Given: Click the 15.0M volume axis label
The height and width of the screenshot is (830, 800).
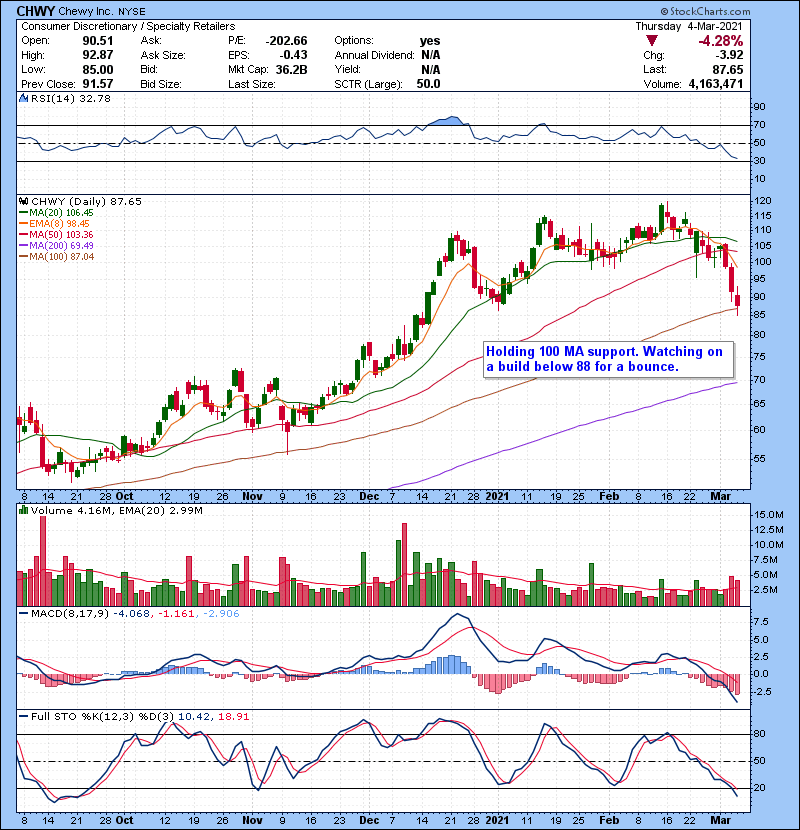Looking at the screenshot, I should coord(769,514).
